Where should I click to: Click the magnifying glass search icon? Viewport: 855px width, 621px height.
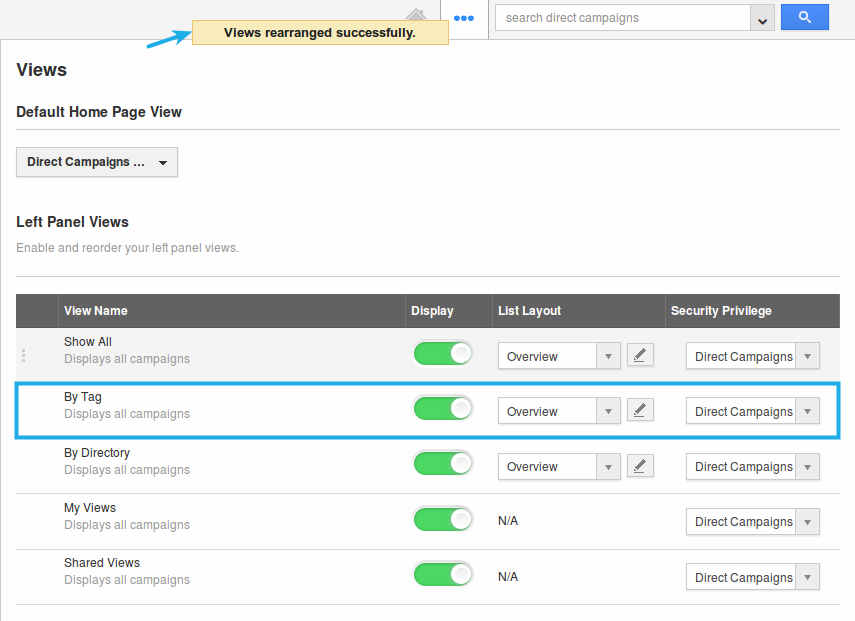[804, 17]
